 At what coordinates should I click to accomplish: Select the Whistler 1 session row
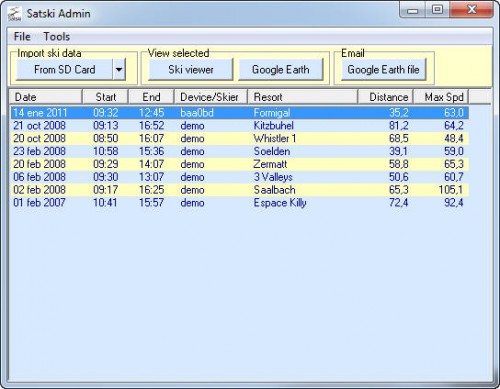click(240, 138)
